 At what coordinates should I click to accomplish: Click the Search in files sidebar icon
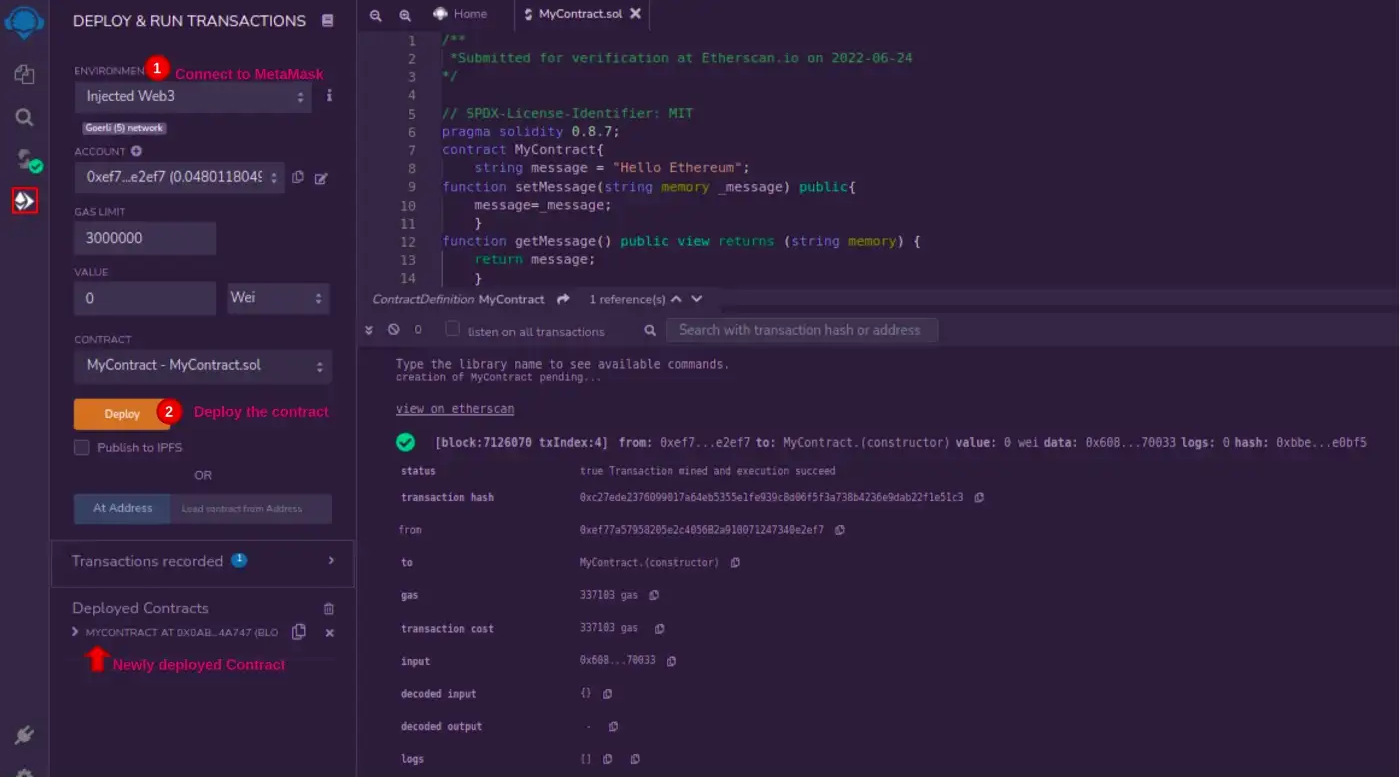tap(24, 118)
